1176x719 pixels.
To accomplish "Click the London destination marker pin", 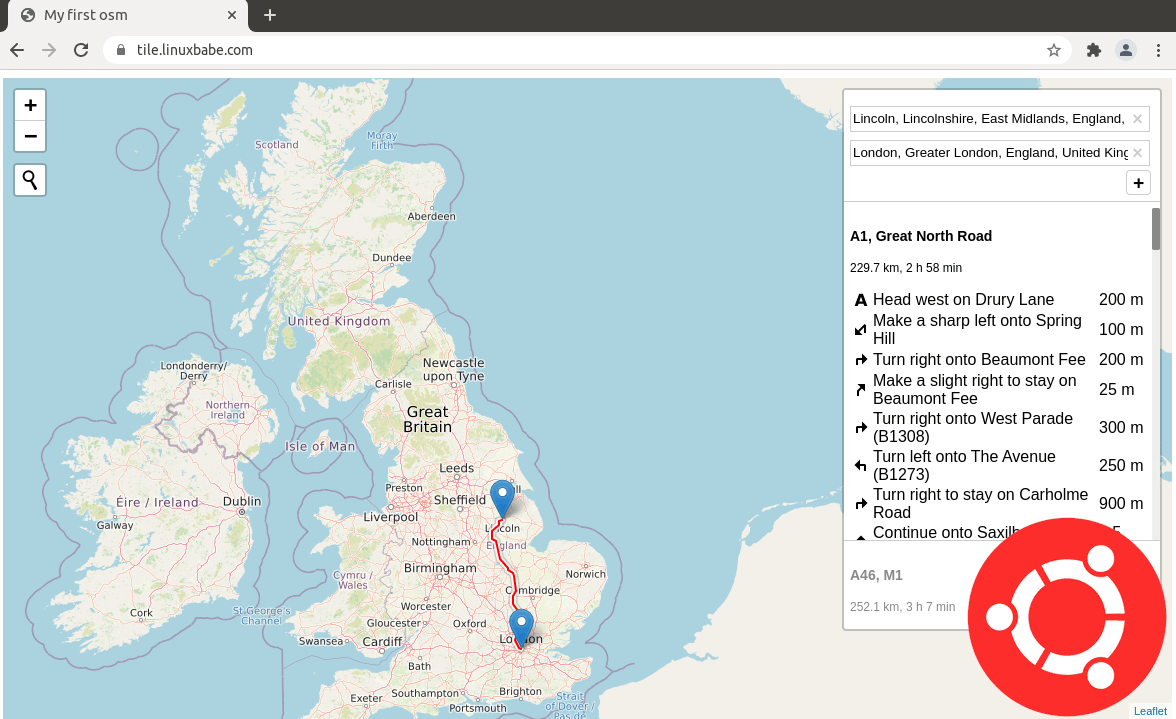I will [521, 625].
